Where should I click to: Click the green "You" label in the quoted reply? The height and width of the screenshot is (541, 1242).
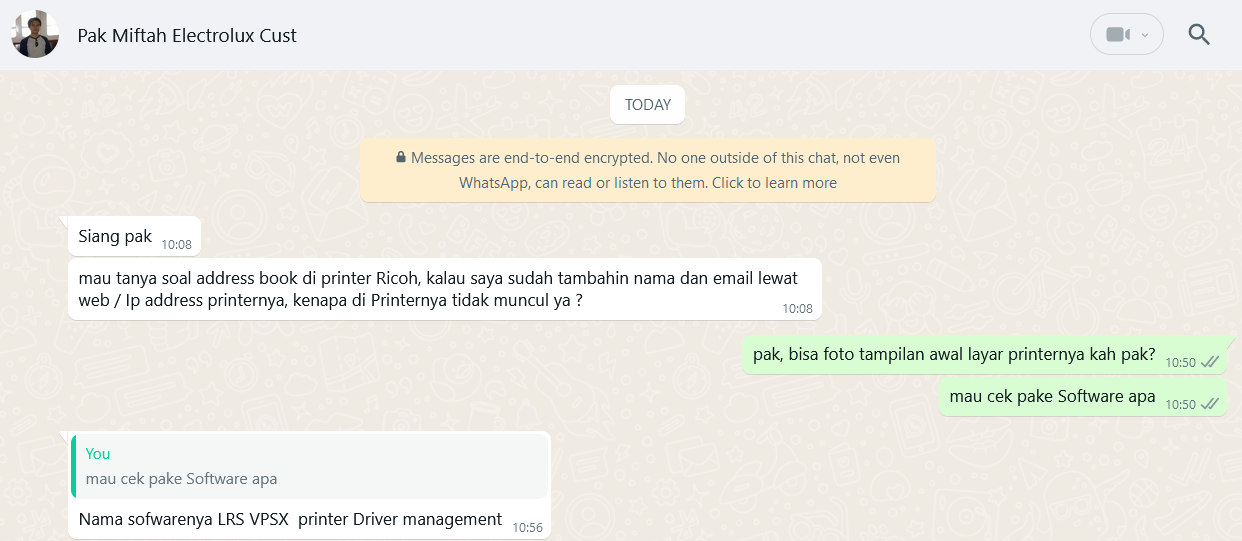pyautogui.click(x=98, y=453)
